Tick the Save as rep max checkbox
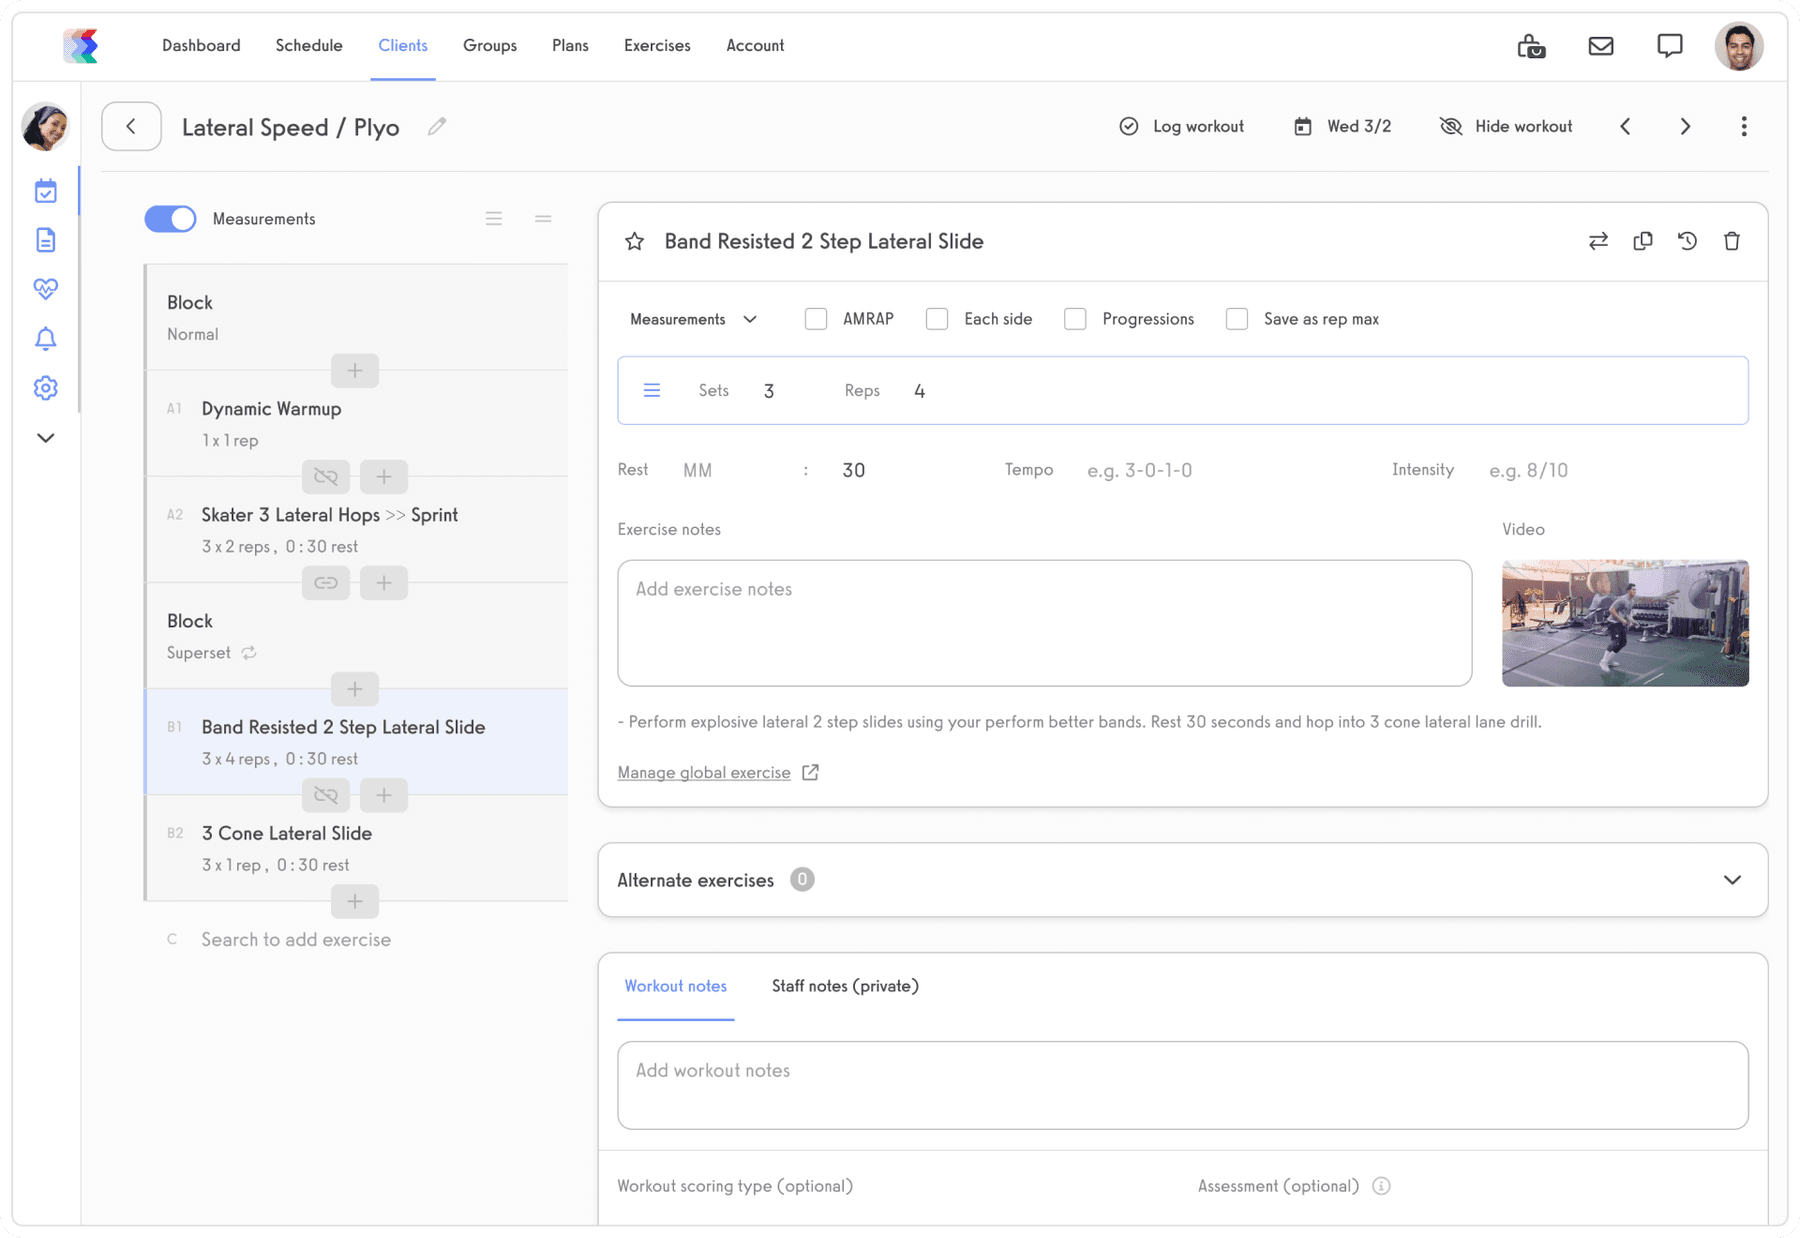 click(x=1237, y=319)
